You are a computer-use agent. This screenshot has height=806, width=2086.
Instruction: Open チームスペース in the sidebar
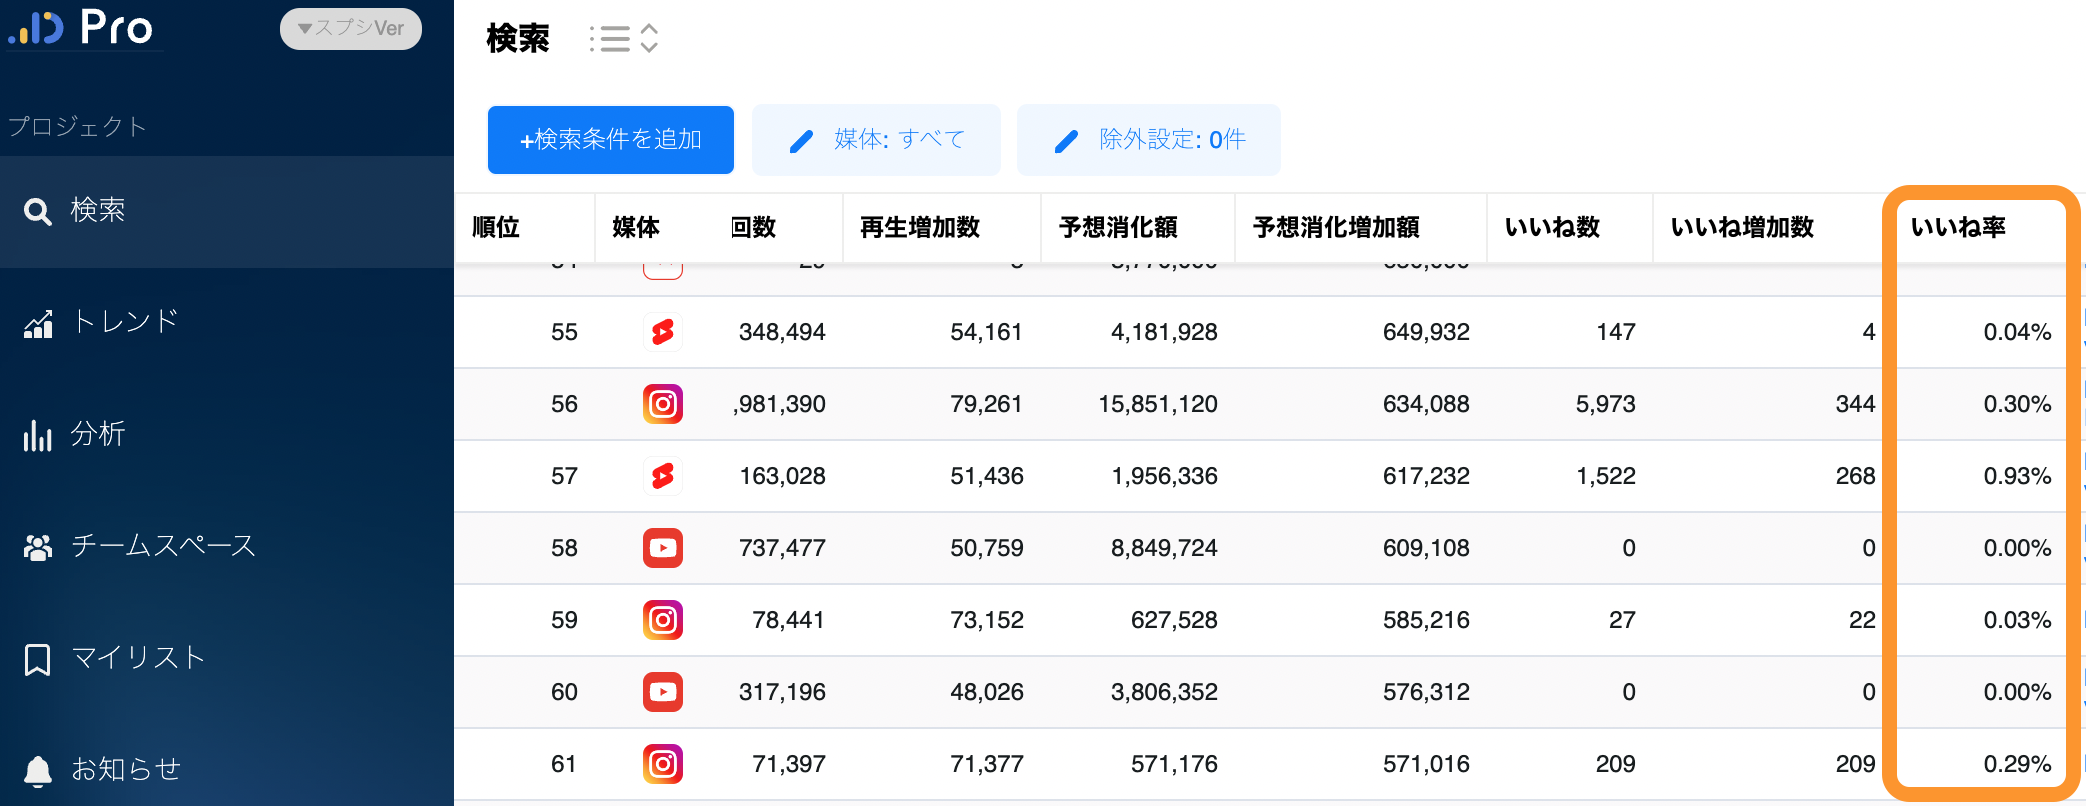pyautogui.click(x=163, y=547)
